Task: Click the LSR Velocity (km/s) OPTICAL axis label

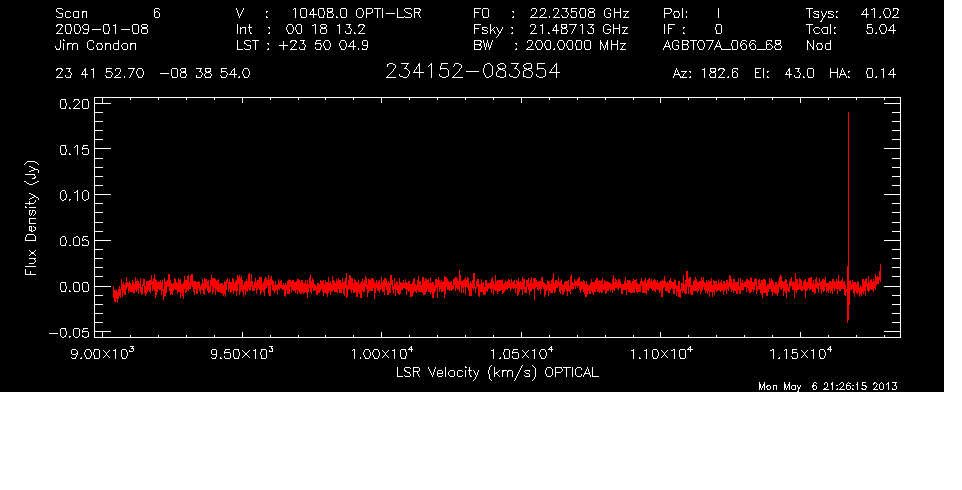Action: pyautogui.click(x=497, y=373)
